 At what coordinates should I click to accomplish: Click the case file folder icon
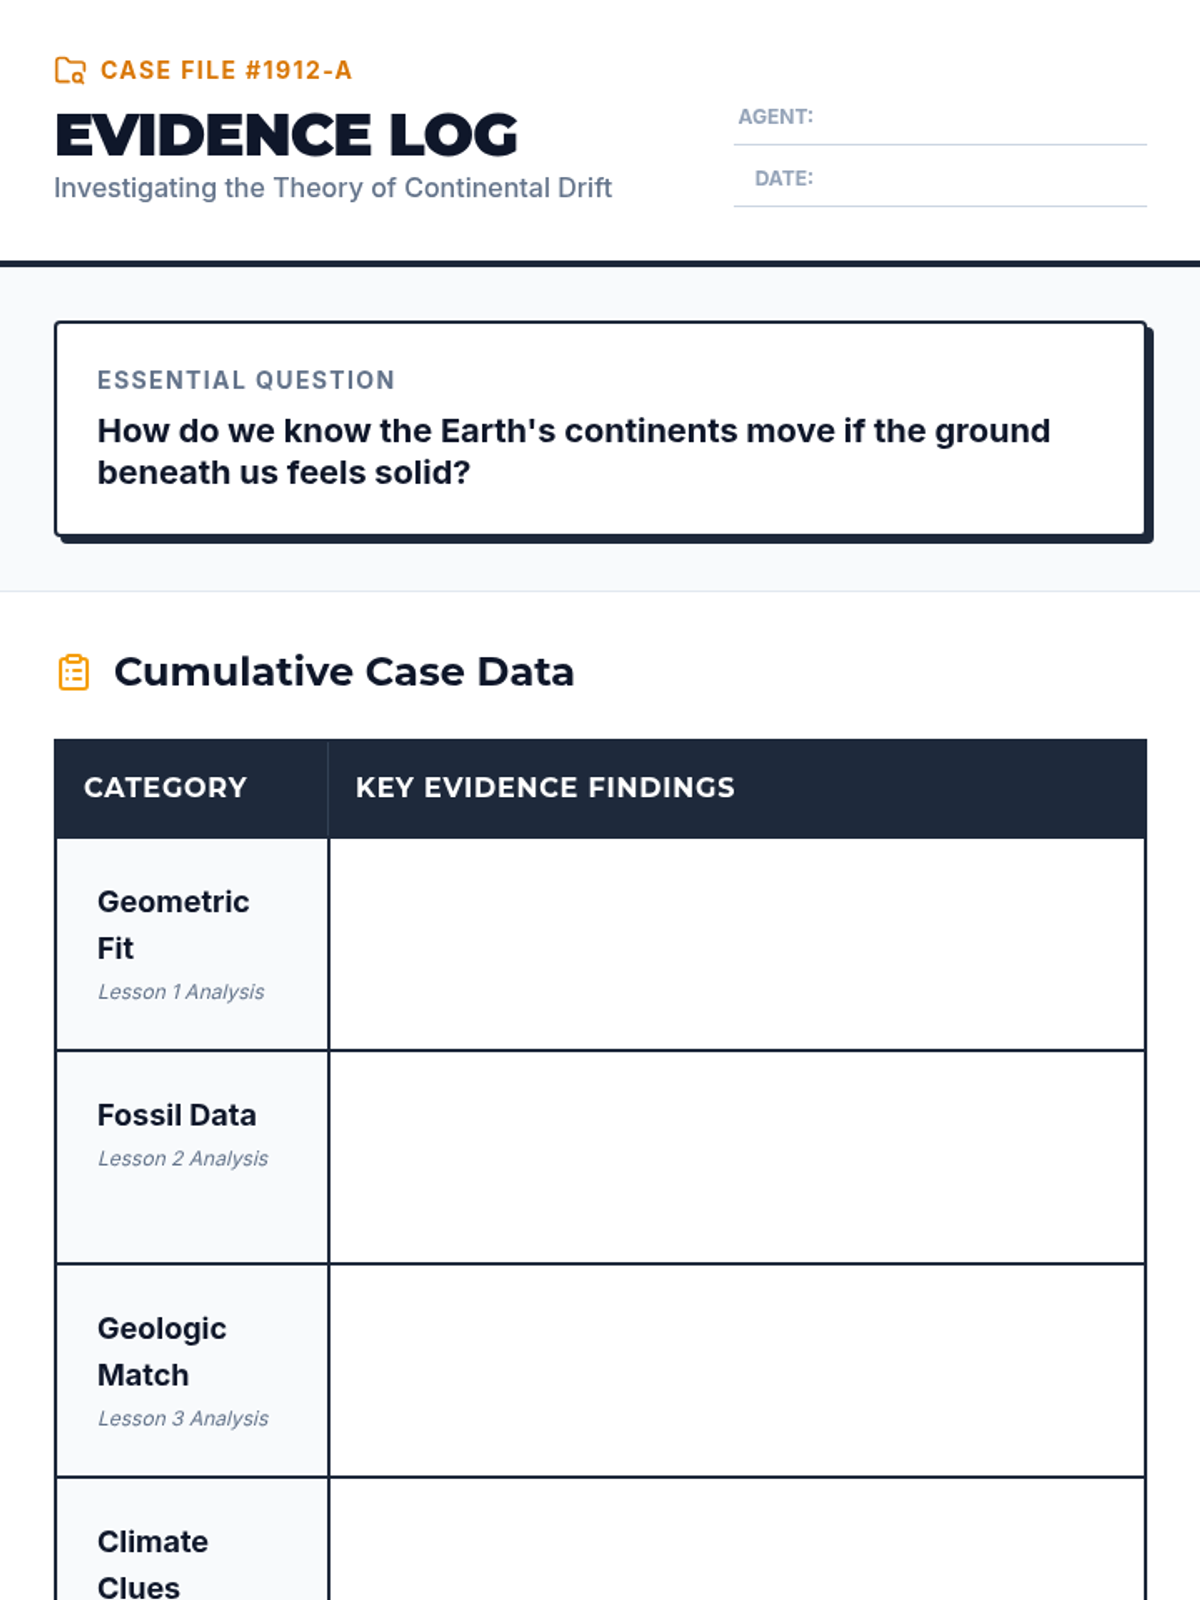pos(70,70)
